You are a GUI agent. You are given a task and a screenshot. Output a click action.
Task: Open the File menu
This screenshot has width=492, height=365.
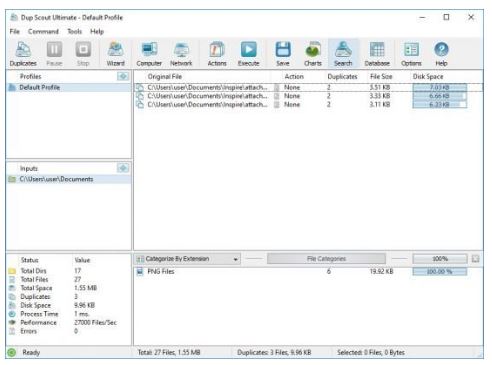(15, 31)
